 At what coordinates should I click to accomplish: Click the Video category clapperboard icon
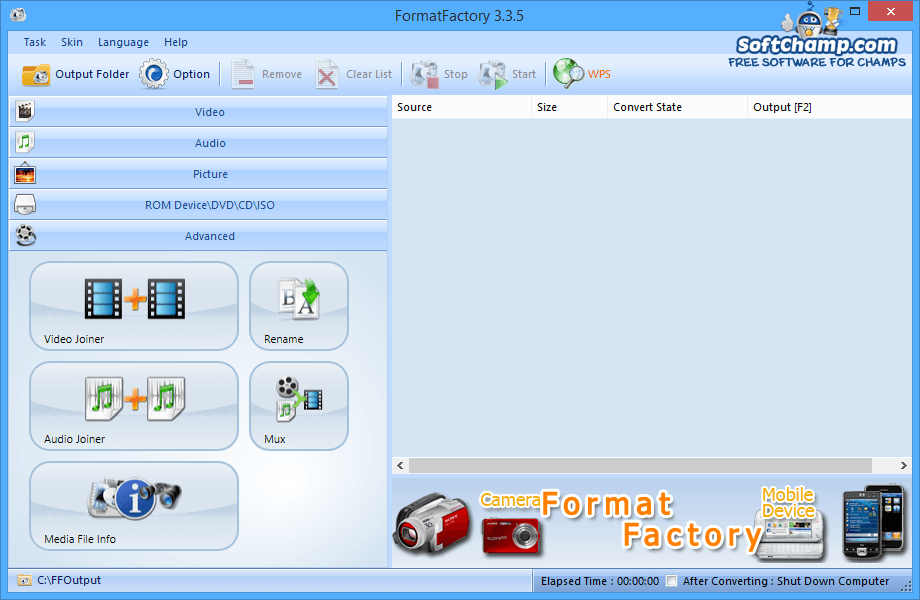tap(25, 111)
